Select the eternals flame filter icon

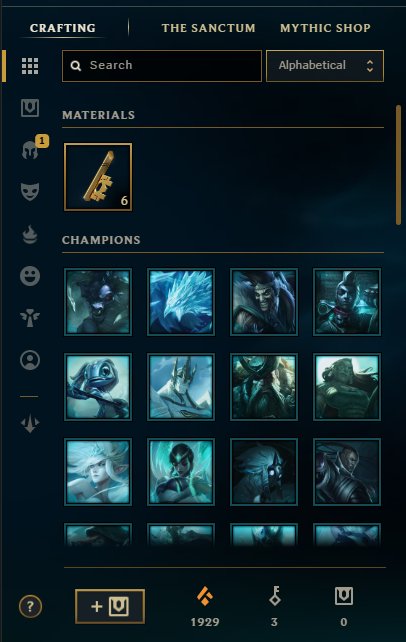(x=30, y=234)
